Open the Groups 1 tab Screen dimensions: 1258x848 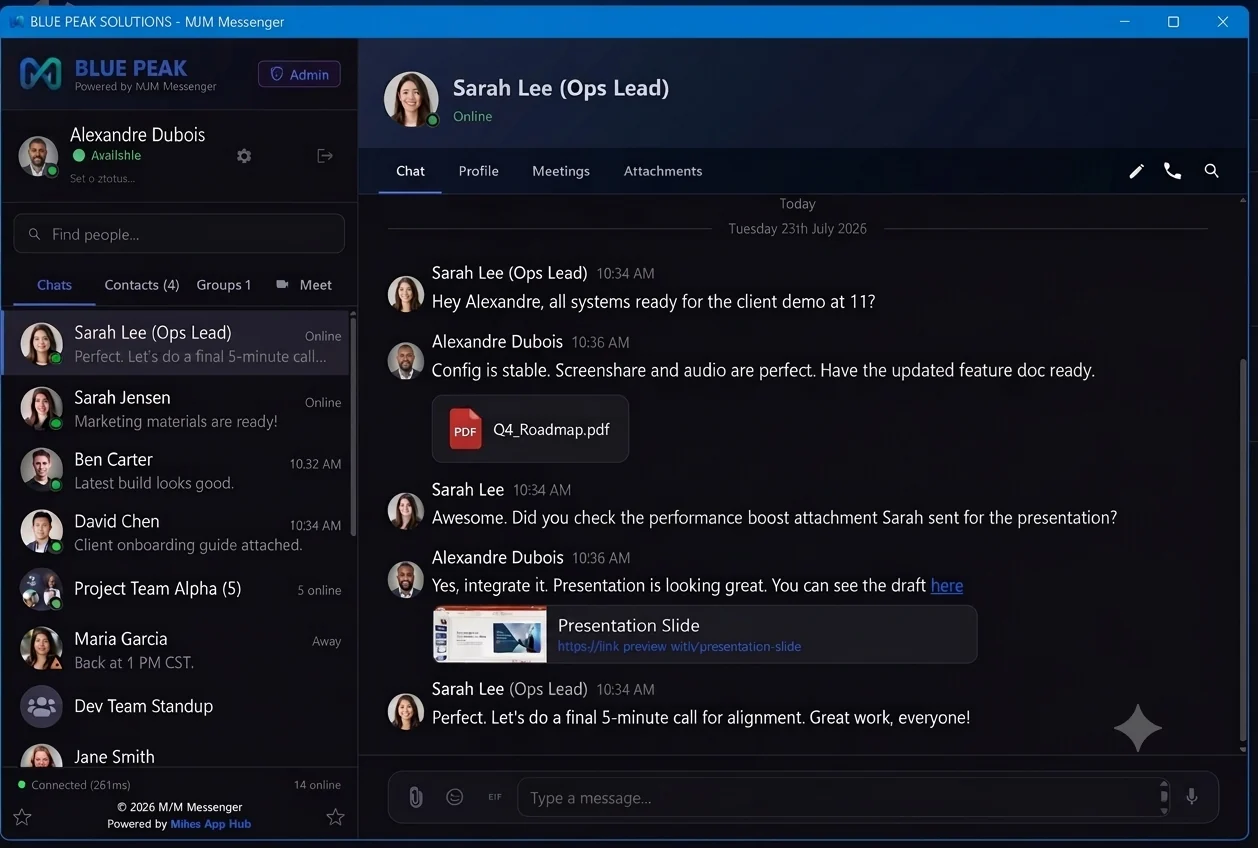click(x=224, y=285)
